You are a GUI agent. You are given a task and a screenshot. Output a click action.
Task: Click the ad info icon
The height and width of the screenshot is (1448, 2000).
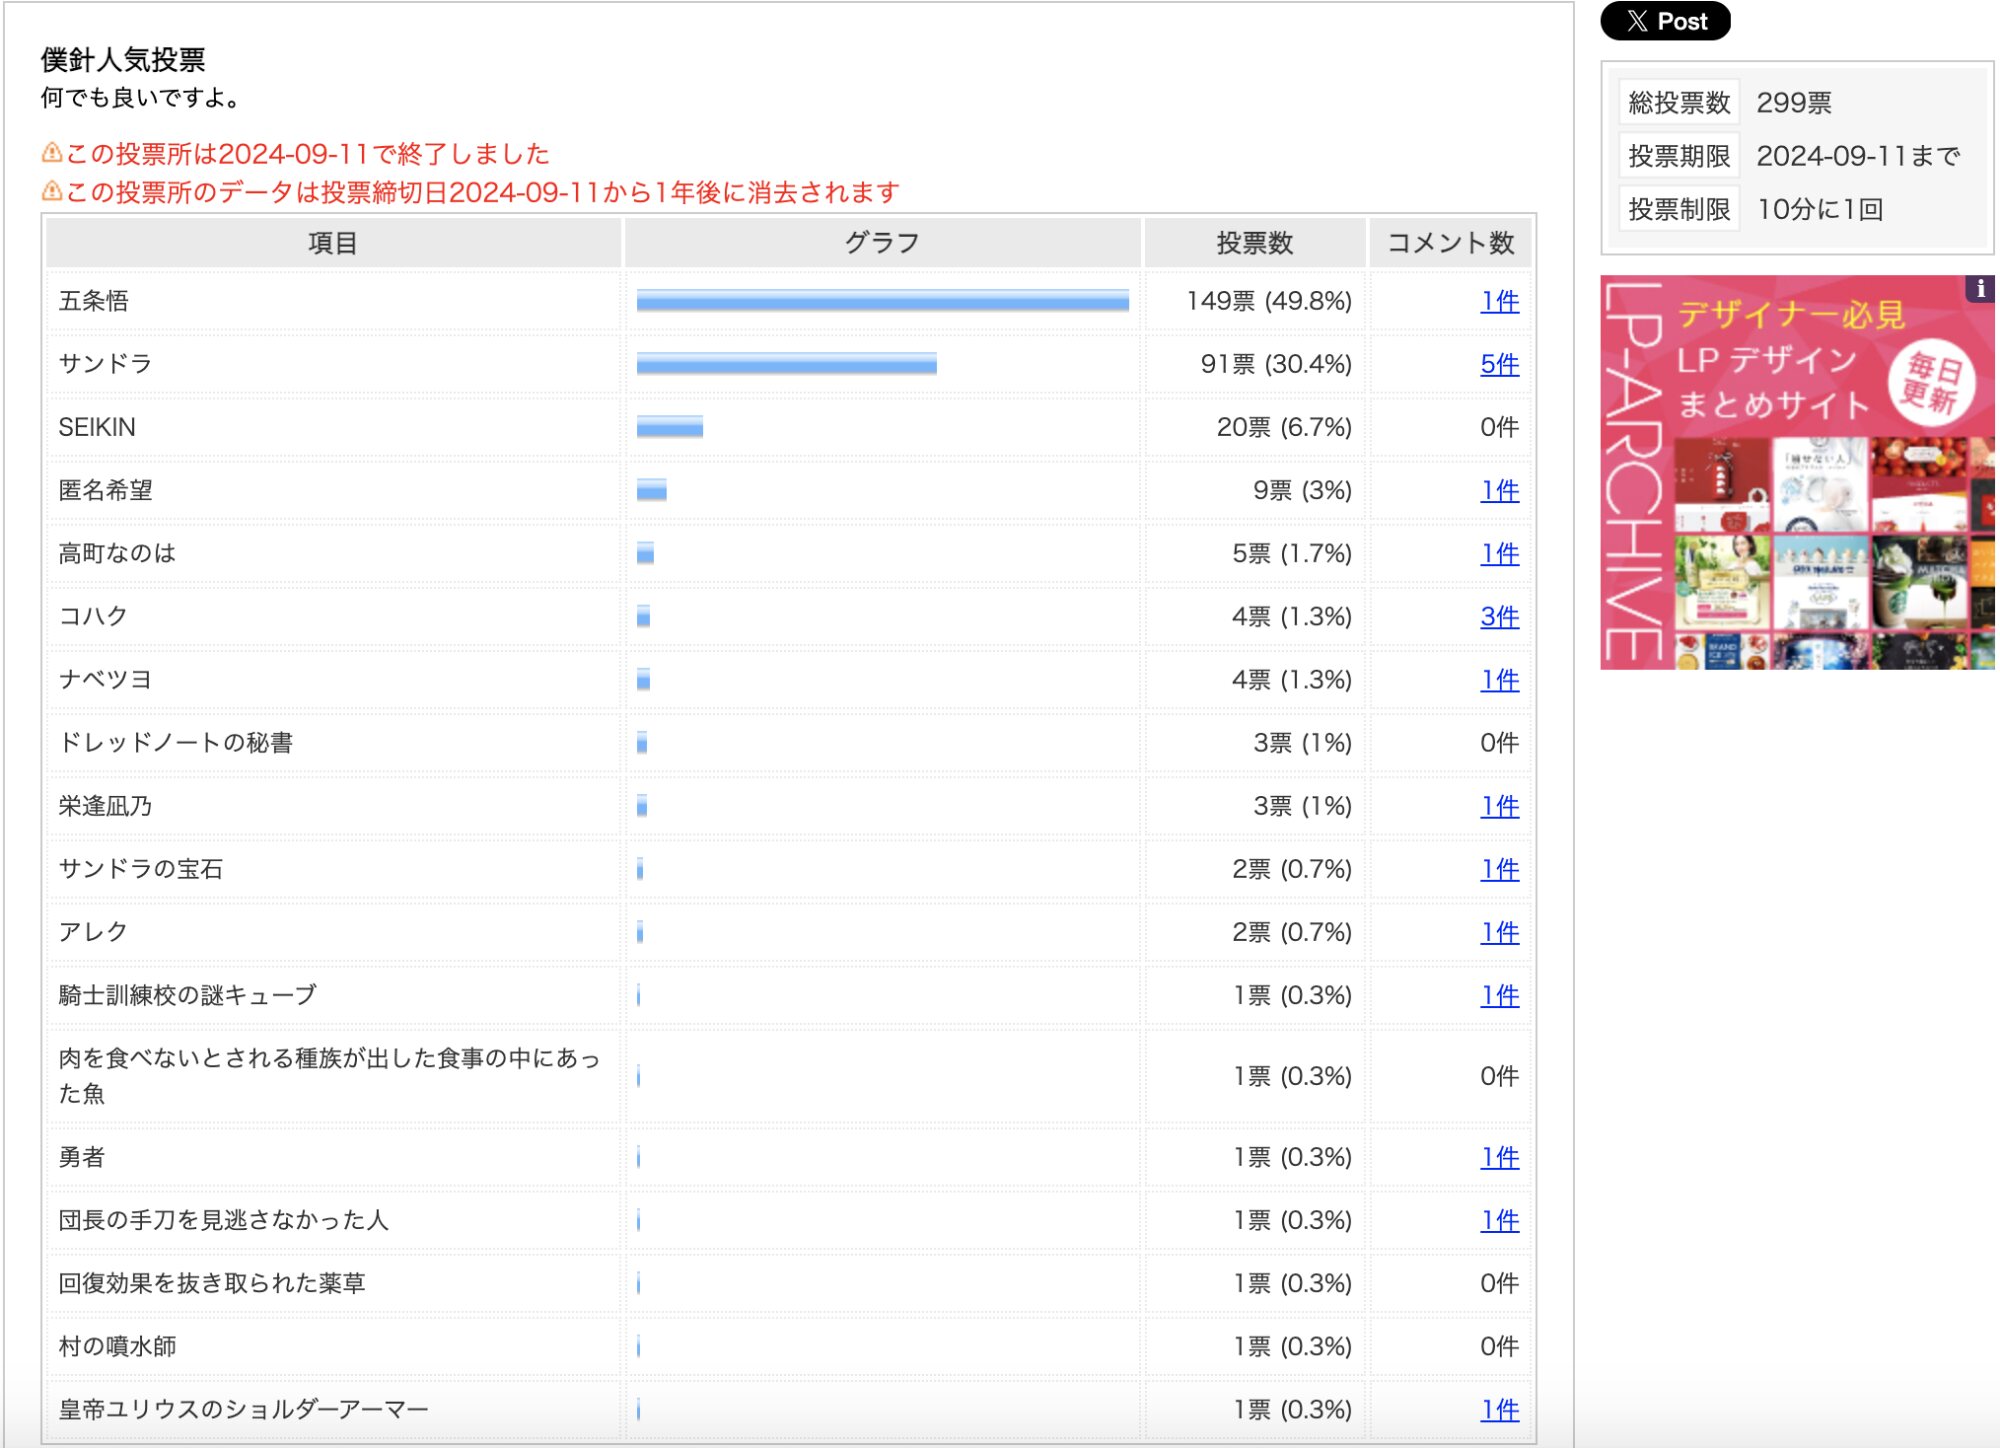coord(1979,289)
